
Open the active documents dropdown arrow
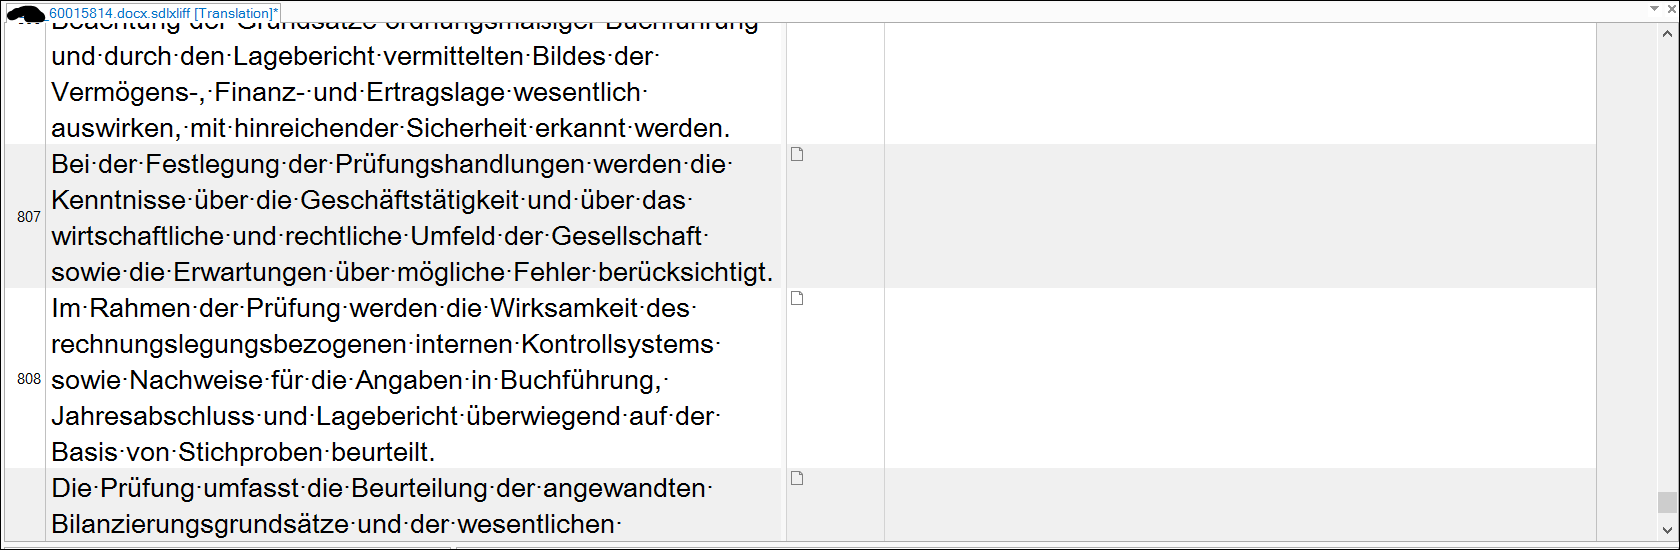coord(1654,9)
